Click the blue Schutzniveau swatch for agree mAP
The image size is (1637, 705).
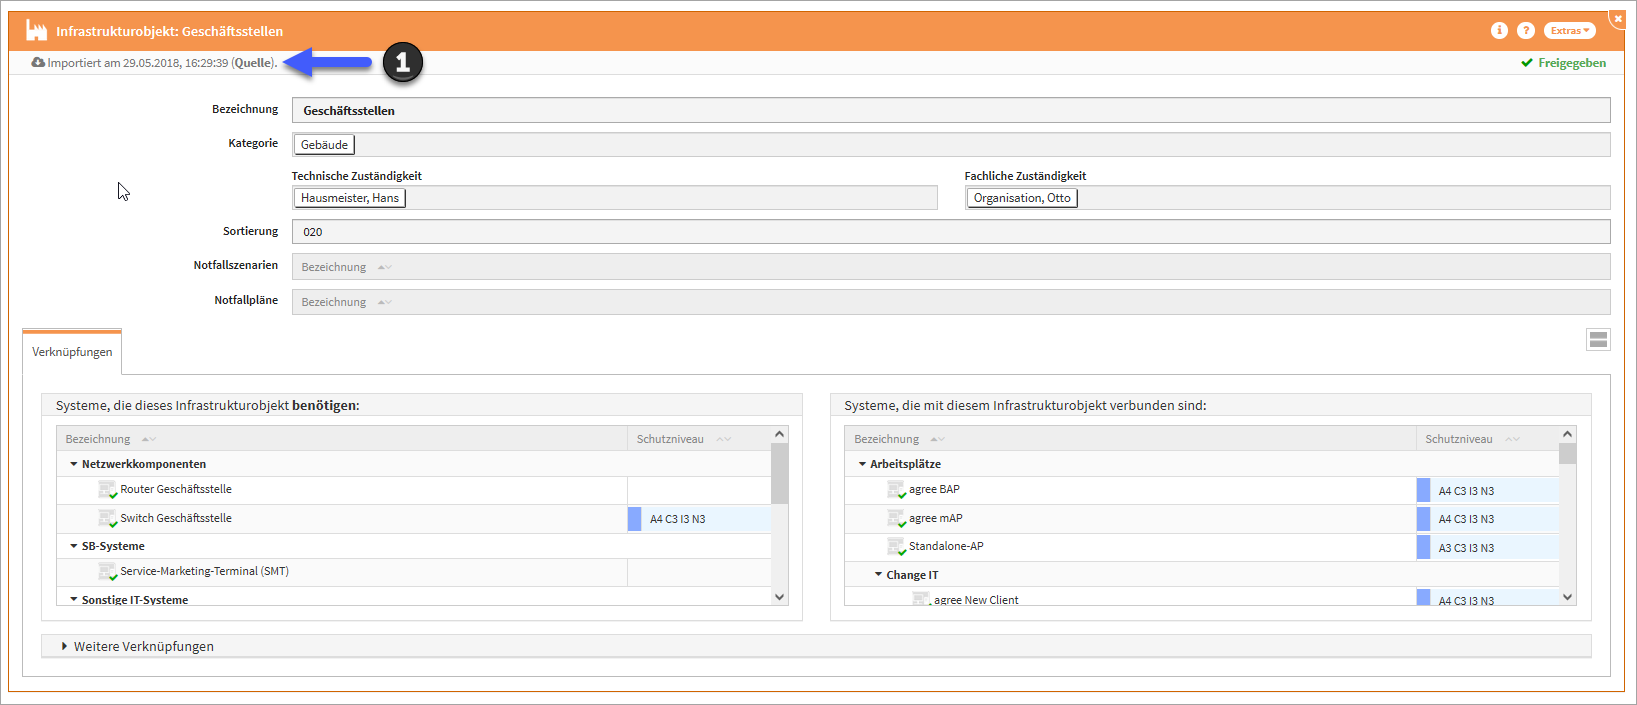click(x=1423, y=519)
